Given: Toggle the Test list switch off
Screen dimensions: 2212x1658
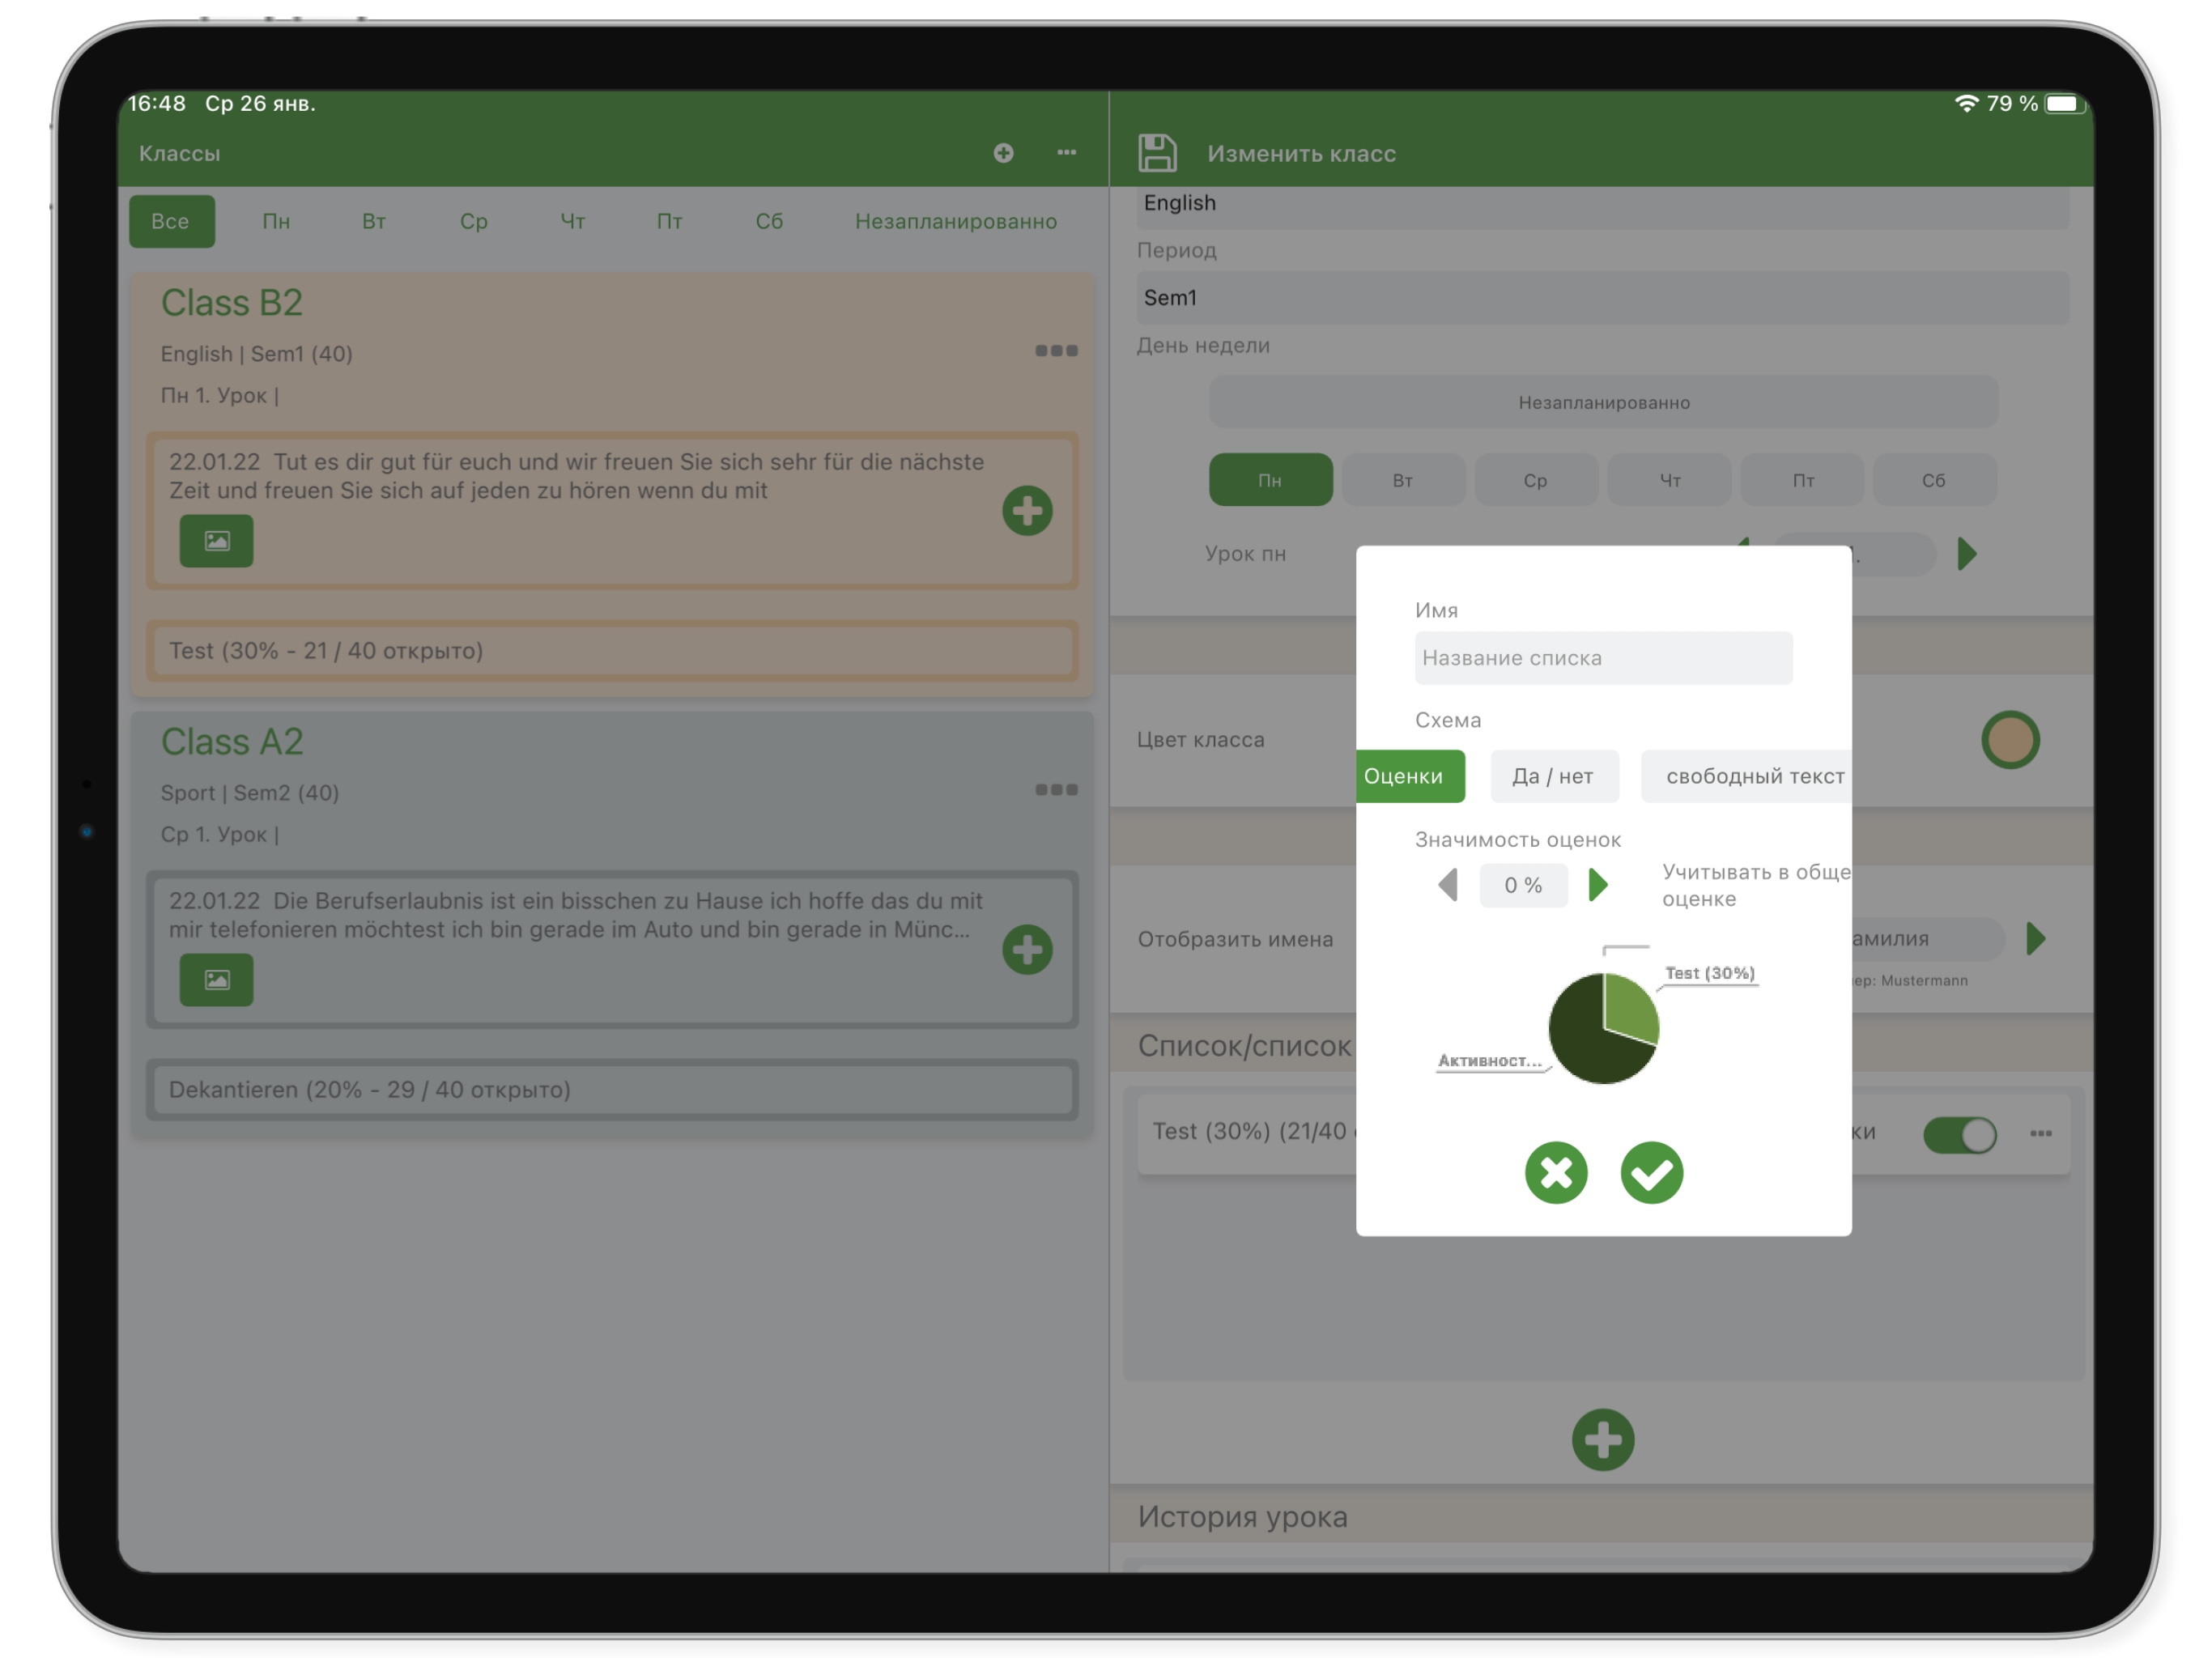Looking at the screenshot, I should 1959,1134.
